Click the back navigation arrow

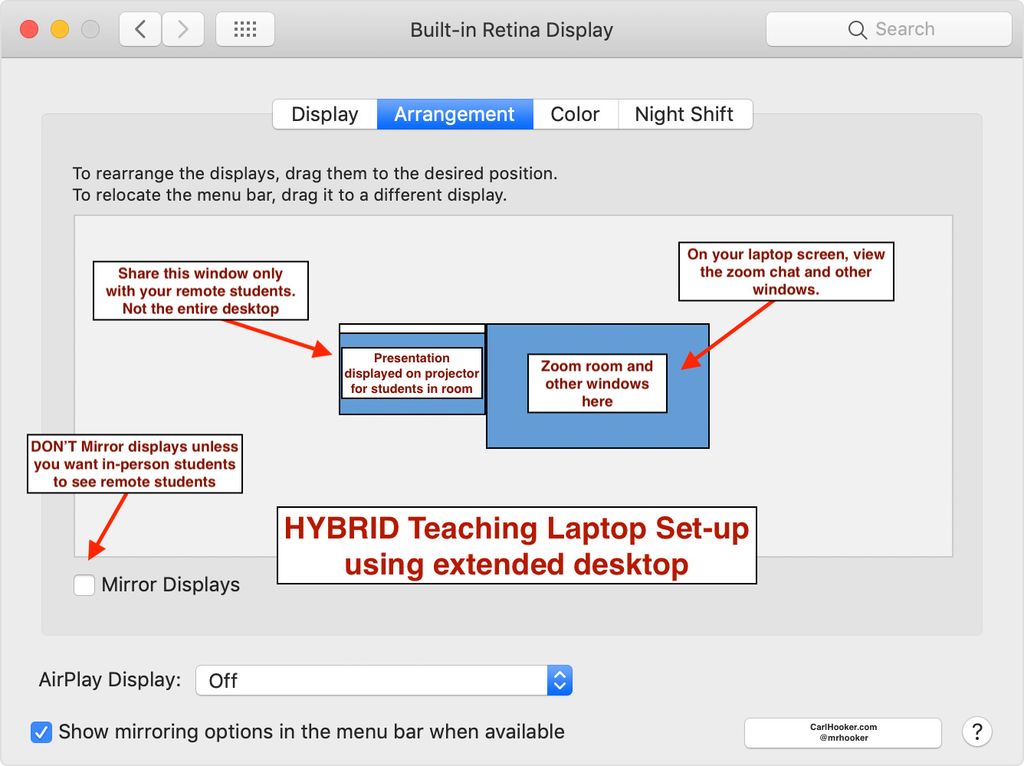[x=139, y=29]
